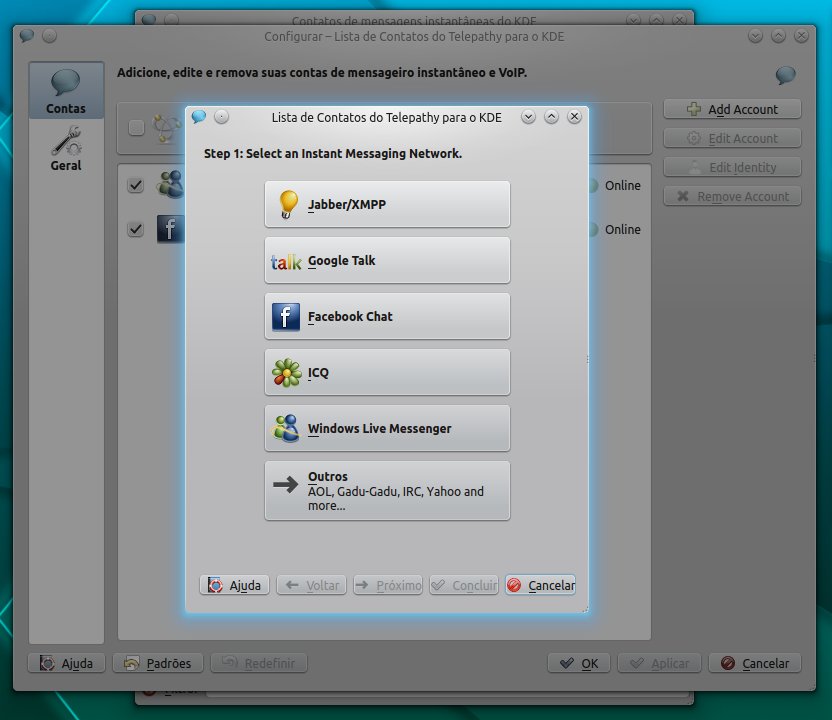Click Add Account in Configurar window

(x=732, y=109)
